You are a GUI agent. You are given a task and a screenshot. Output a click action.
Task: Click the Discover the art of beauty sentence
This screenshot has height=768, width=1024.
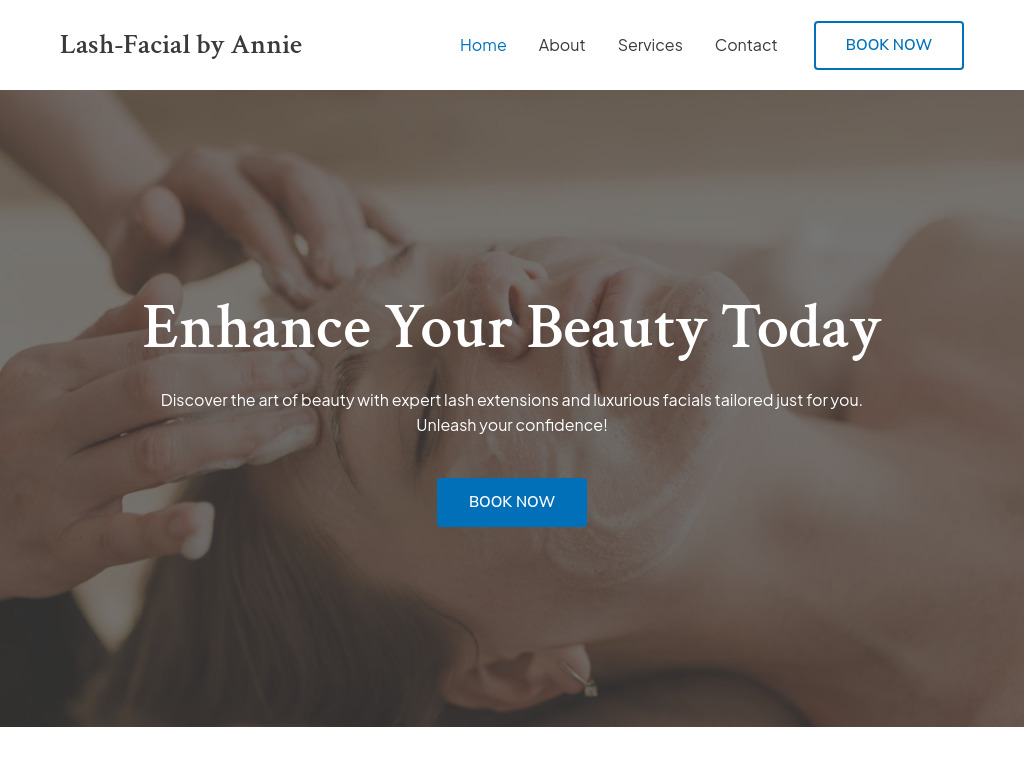coord(511,400)
